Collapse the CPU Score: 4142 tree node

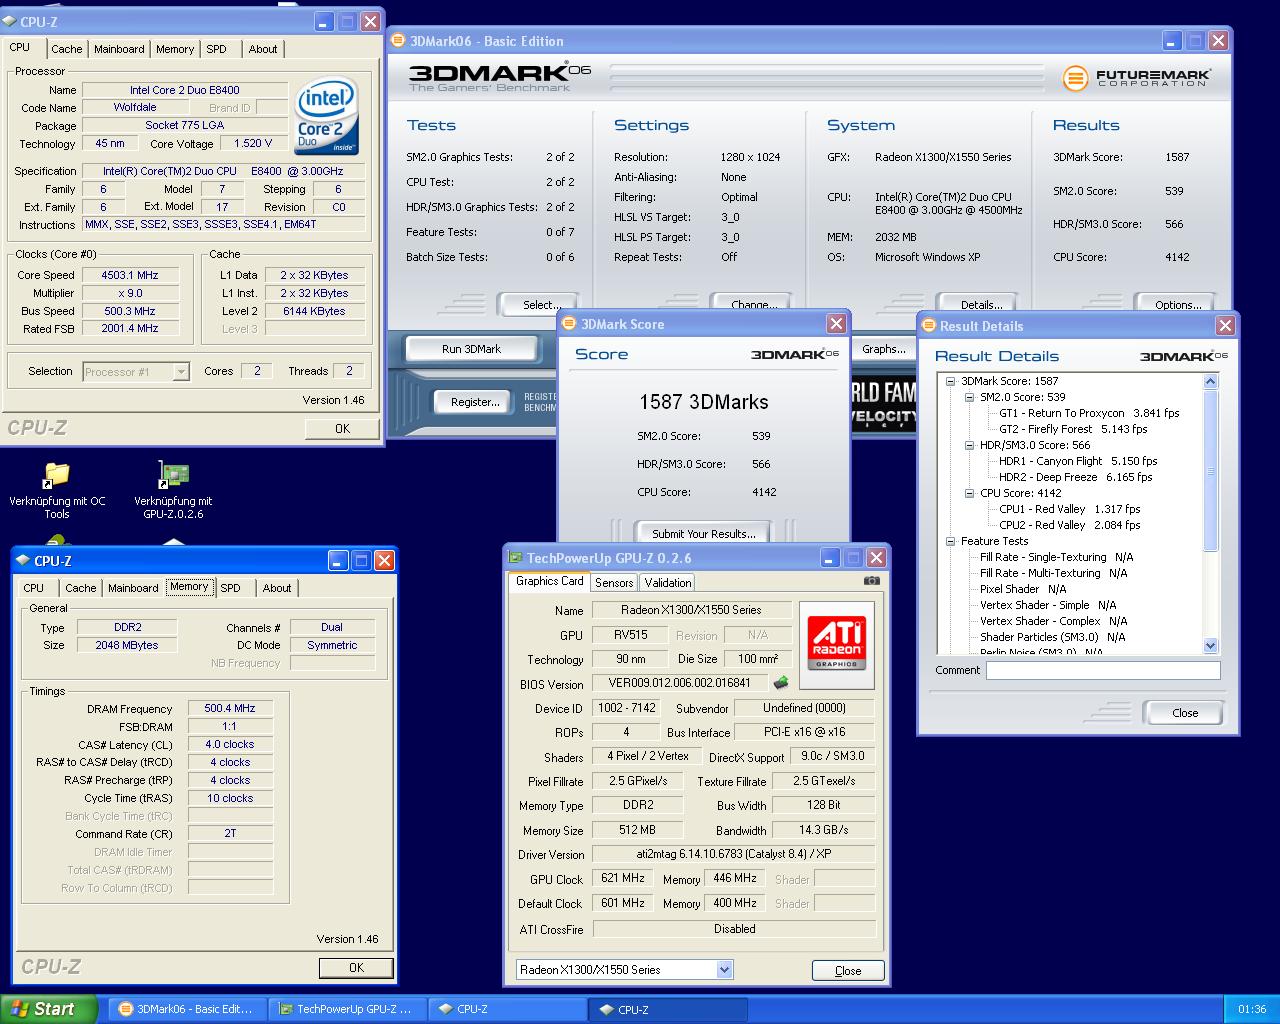click(x=969, y=493)
